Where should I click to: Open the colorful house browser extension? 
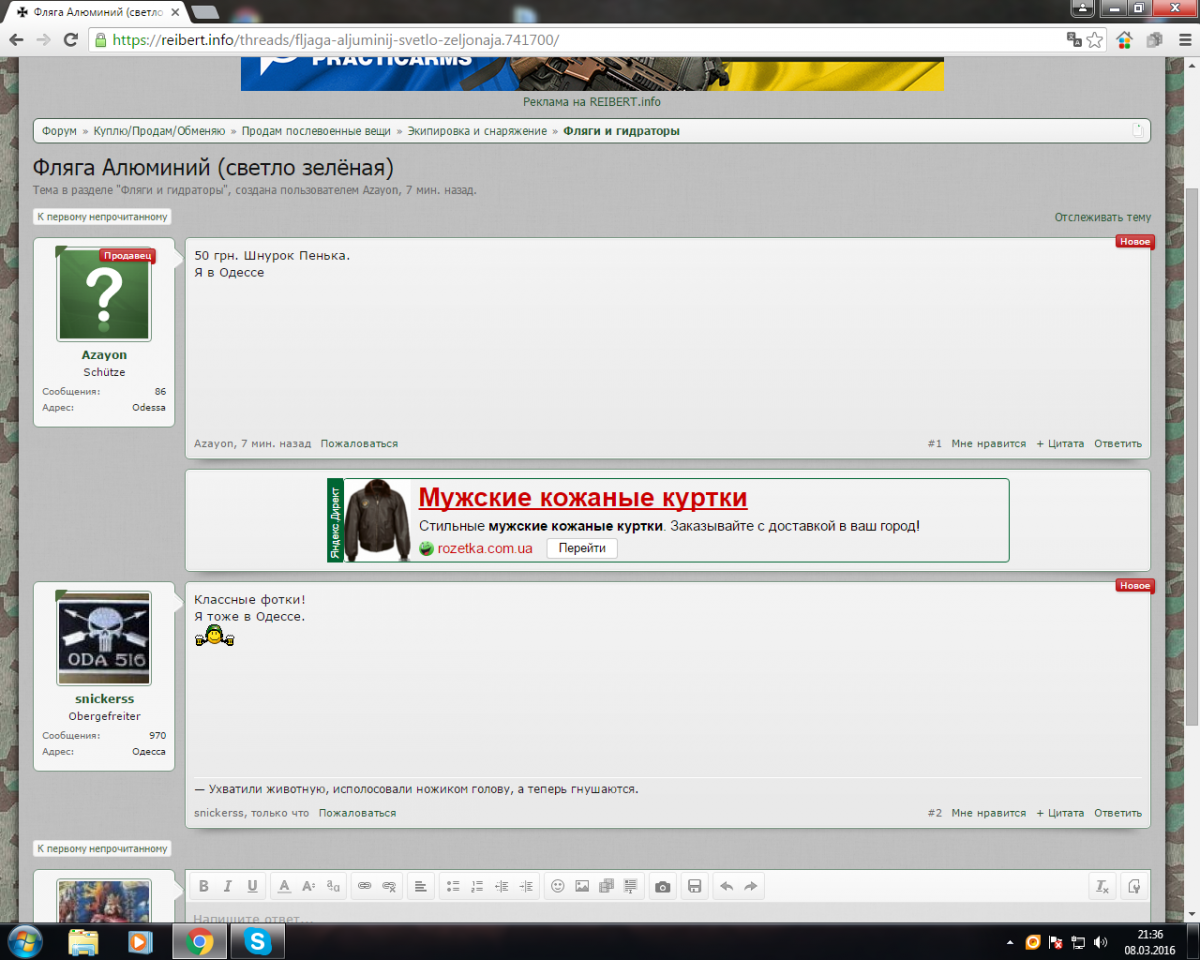coord(1125,40)
